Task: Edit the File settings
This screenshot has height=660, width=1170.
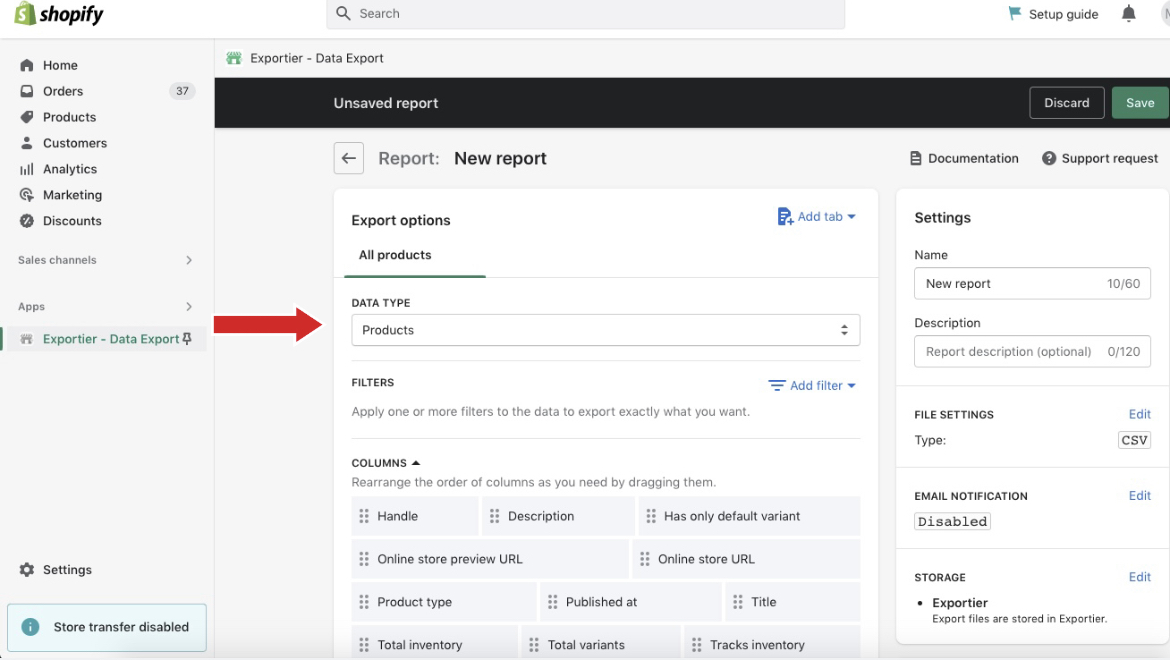Action: tap(1139, 415)
